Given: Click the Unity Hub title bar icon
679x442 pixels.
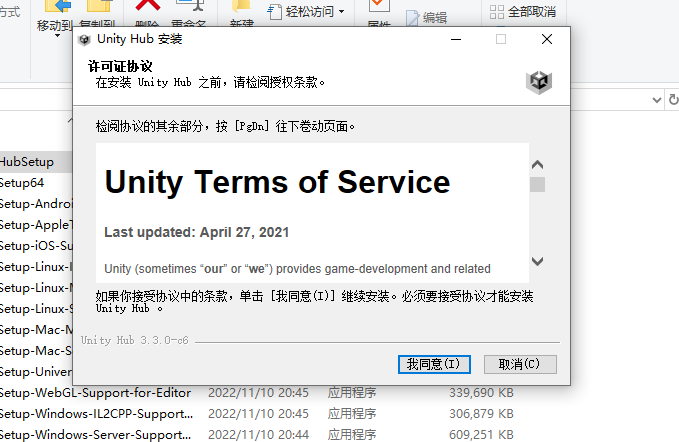Looking at the screenshot, I should coord(84,40).
